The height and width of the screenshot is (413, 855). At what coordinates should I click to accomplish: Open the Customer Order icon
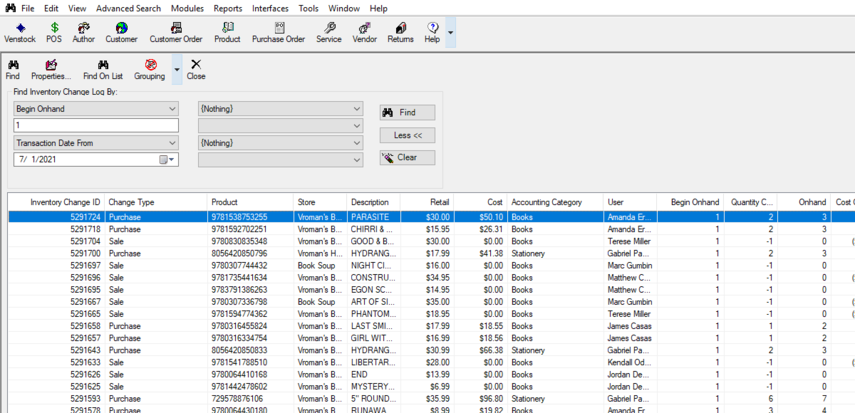(176, 33)
